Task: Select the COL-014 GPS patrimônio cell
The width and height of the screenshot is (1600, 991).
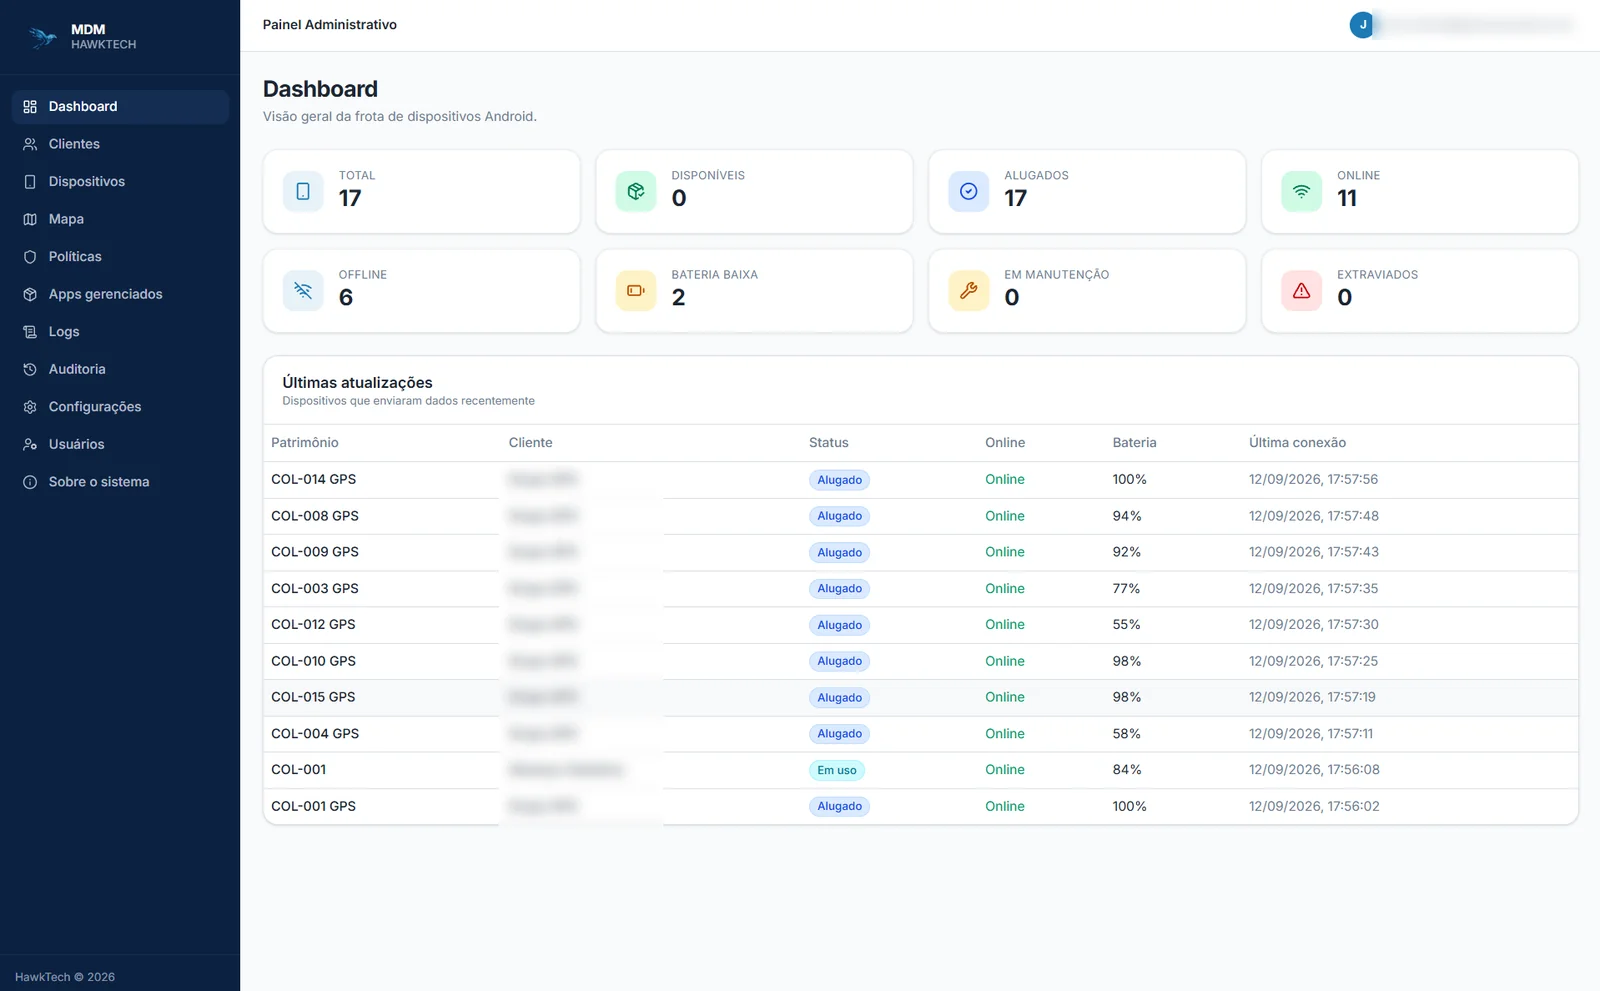Action: point(314,480)
